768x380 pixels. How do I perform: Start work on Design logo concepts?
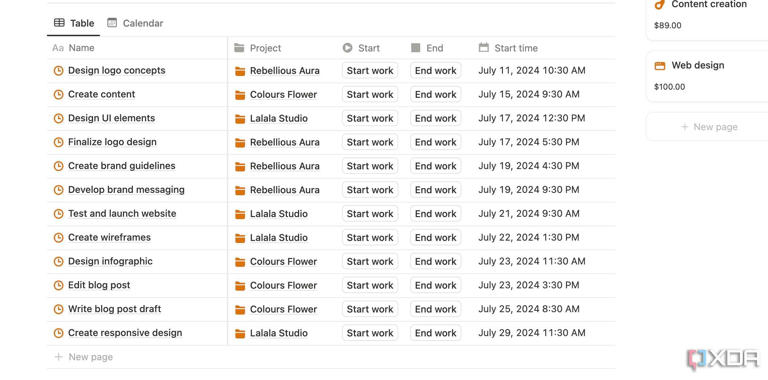pyautogui.click(x=370, y=71)
